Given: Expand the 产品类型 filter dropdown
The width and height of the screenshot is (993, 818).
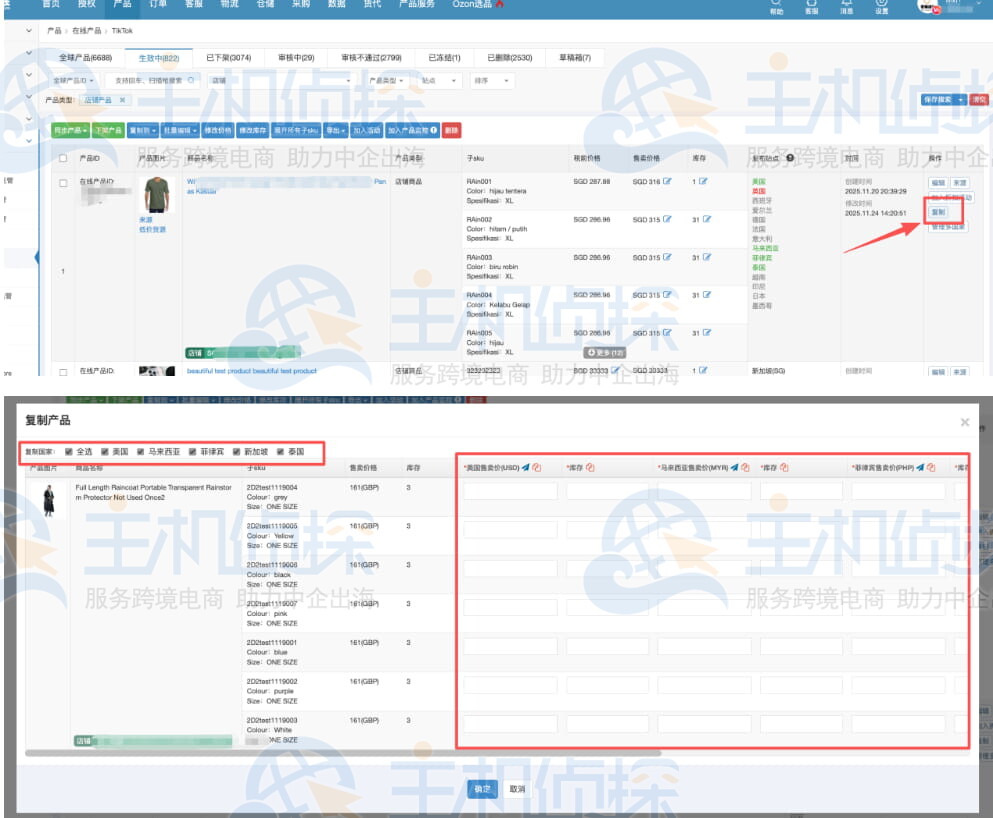Looking at the screenshot, I should [x=387, y=80].
